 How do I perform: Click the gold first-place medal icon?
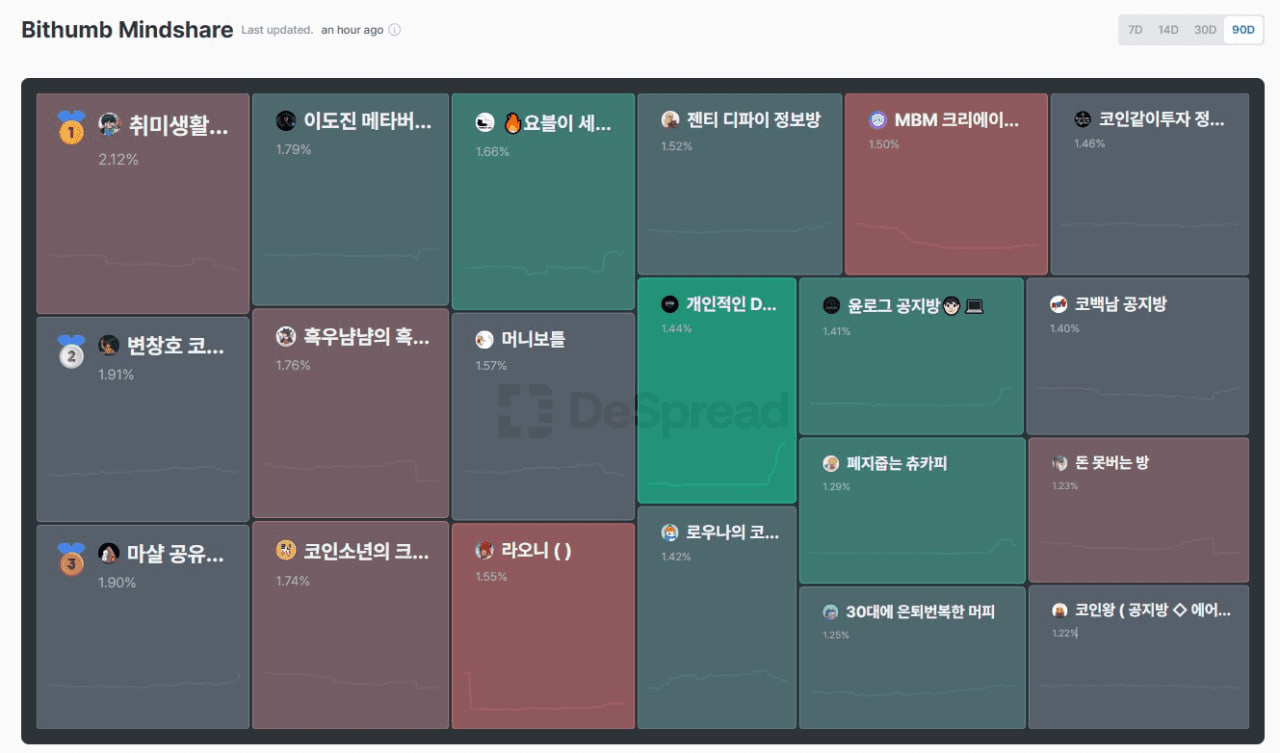tap(71, 127)
